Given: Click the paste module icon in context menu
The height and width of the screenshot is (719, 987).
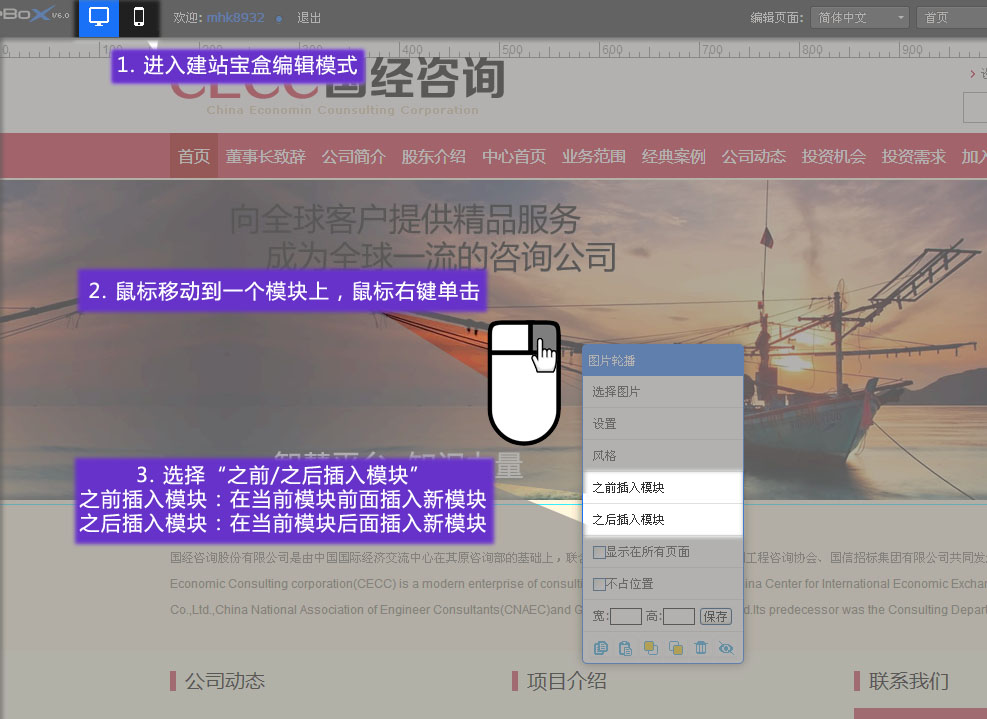Looking at the screenshot, I should click(x=626, y=648).
